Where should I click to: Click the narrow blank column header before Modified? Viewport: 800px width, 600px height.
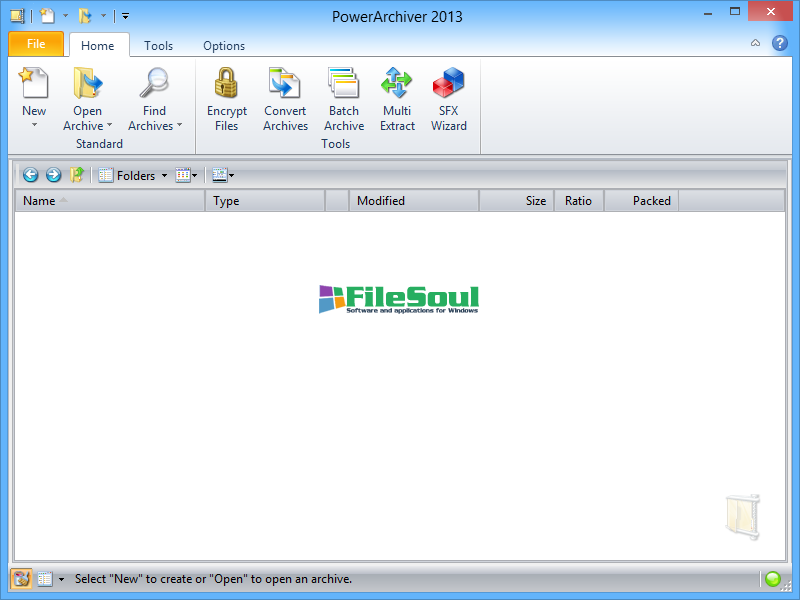tap(337, 201)
